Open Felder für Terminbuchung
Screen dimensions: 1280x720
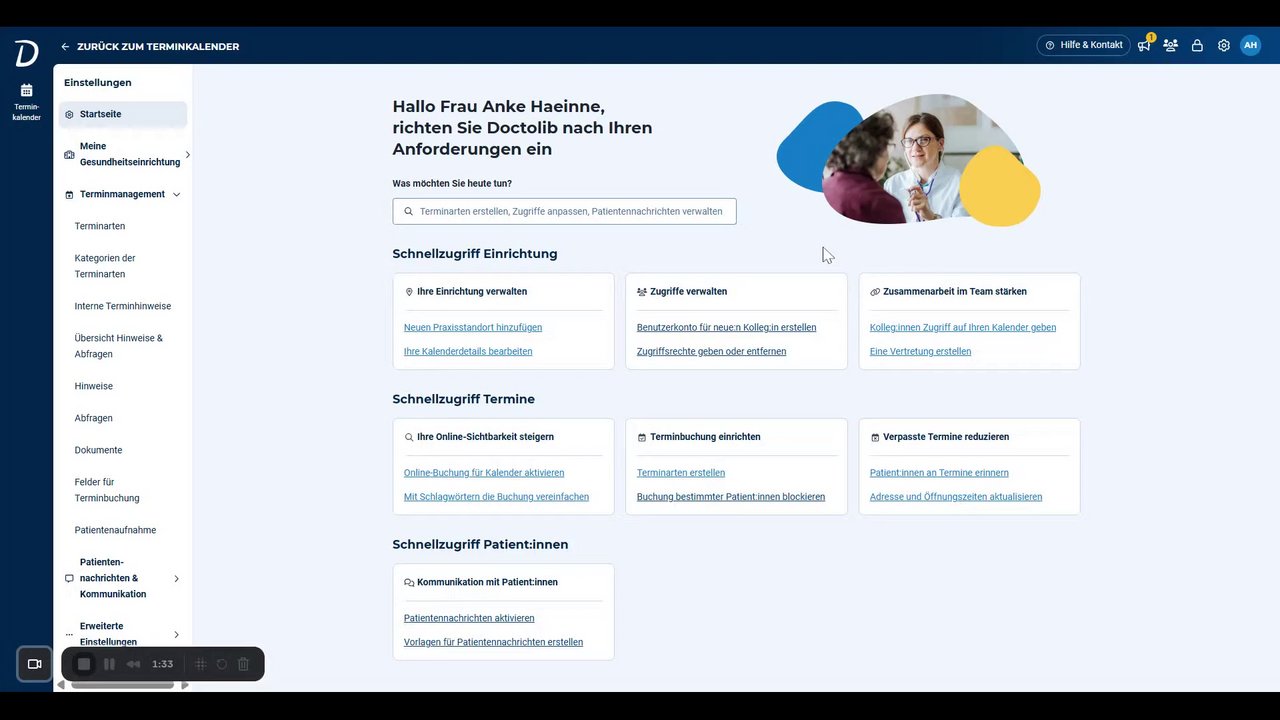107,490
